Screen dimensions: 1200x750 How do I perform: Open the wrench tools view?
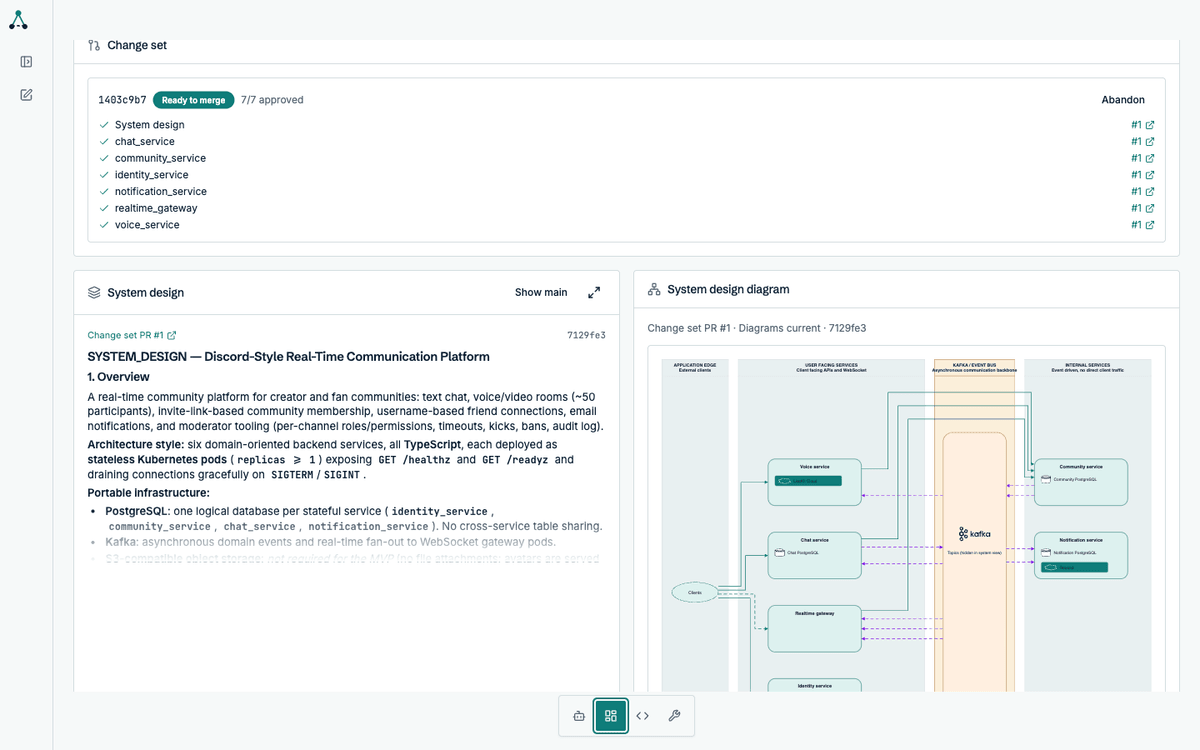pos(674,716)
